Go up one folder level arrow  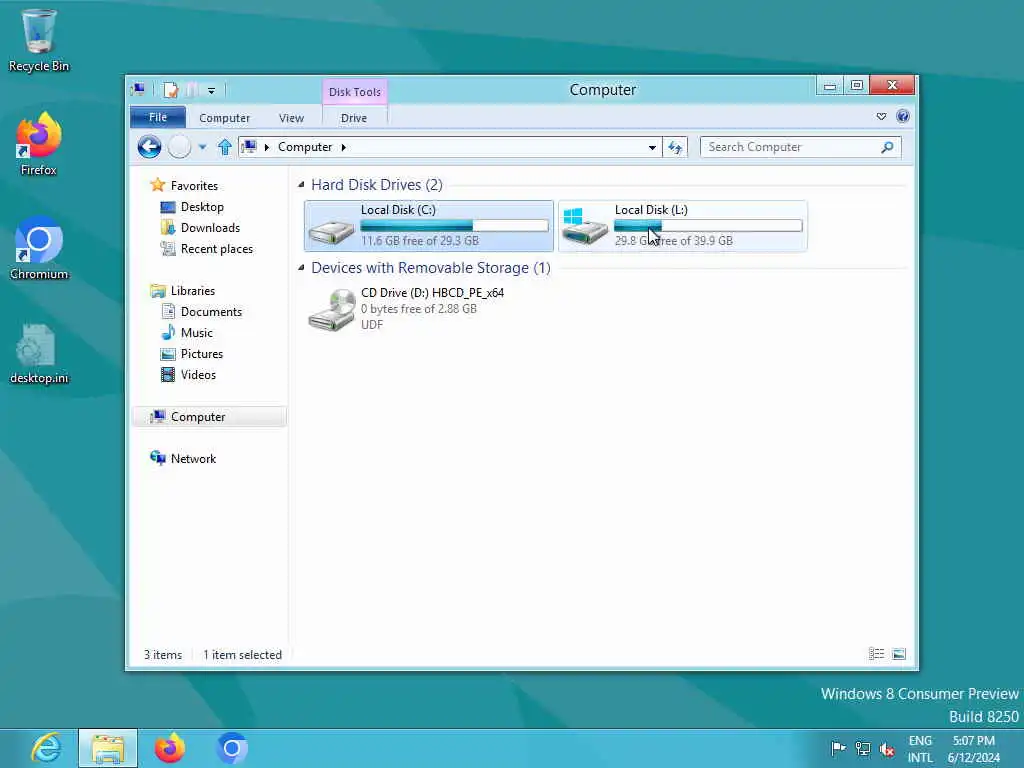click(225, 147)
